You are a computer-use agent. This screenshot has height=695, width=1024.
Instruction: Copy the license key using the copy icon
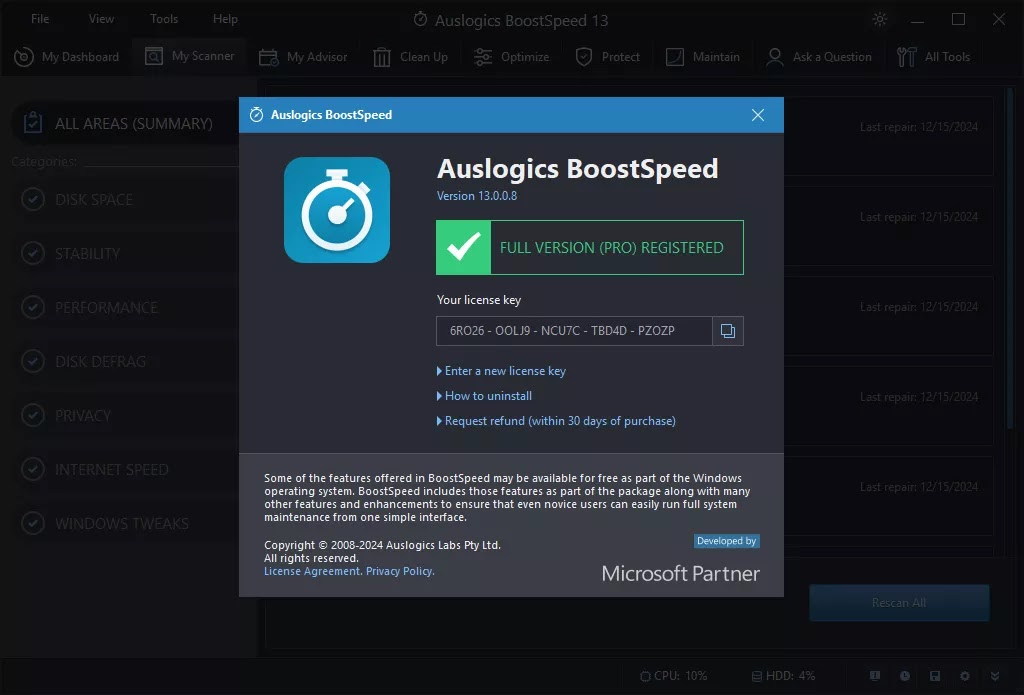728,331
